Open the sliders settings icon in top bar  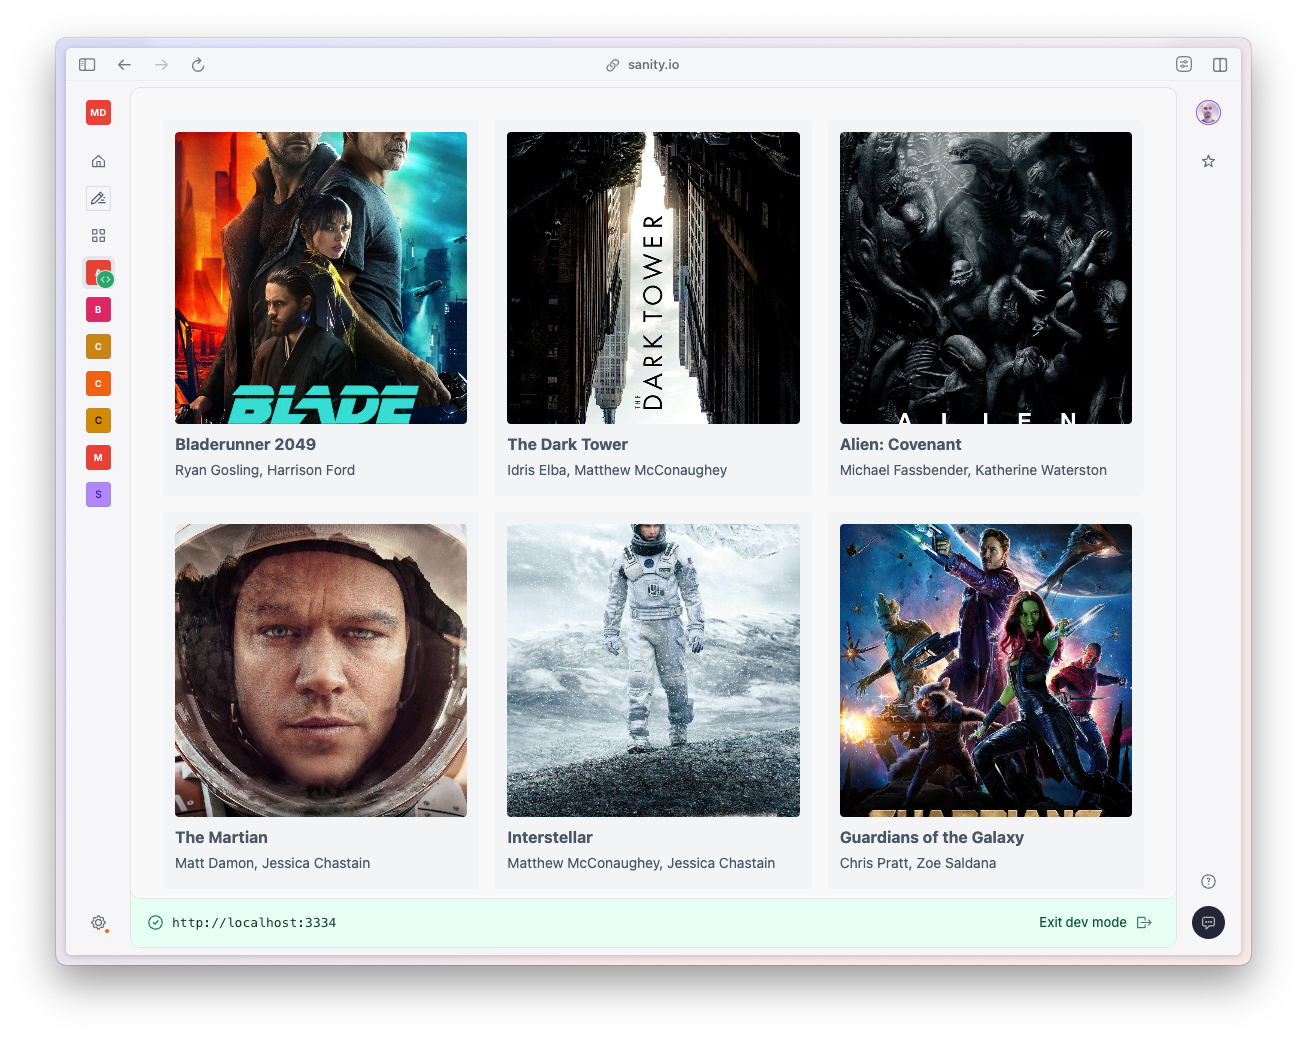click(x=1184, y=65)
